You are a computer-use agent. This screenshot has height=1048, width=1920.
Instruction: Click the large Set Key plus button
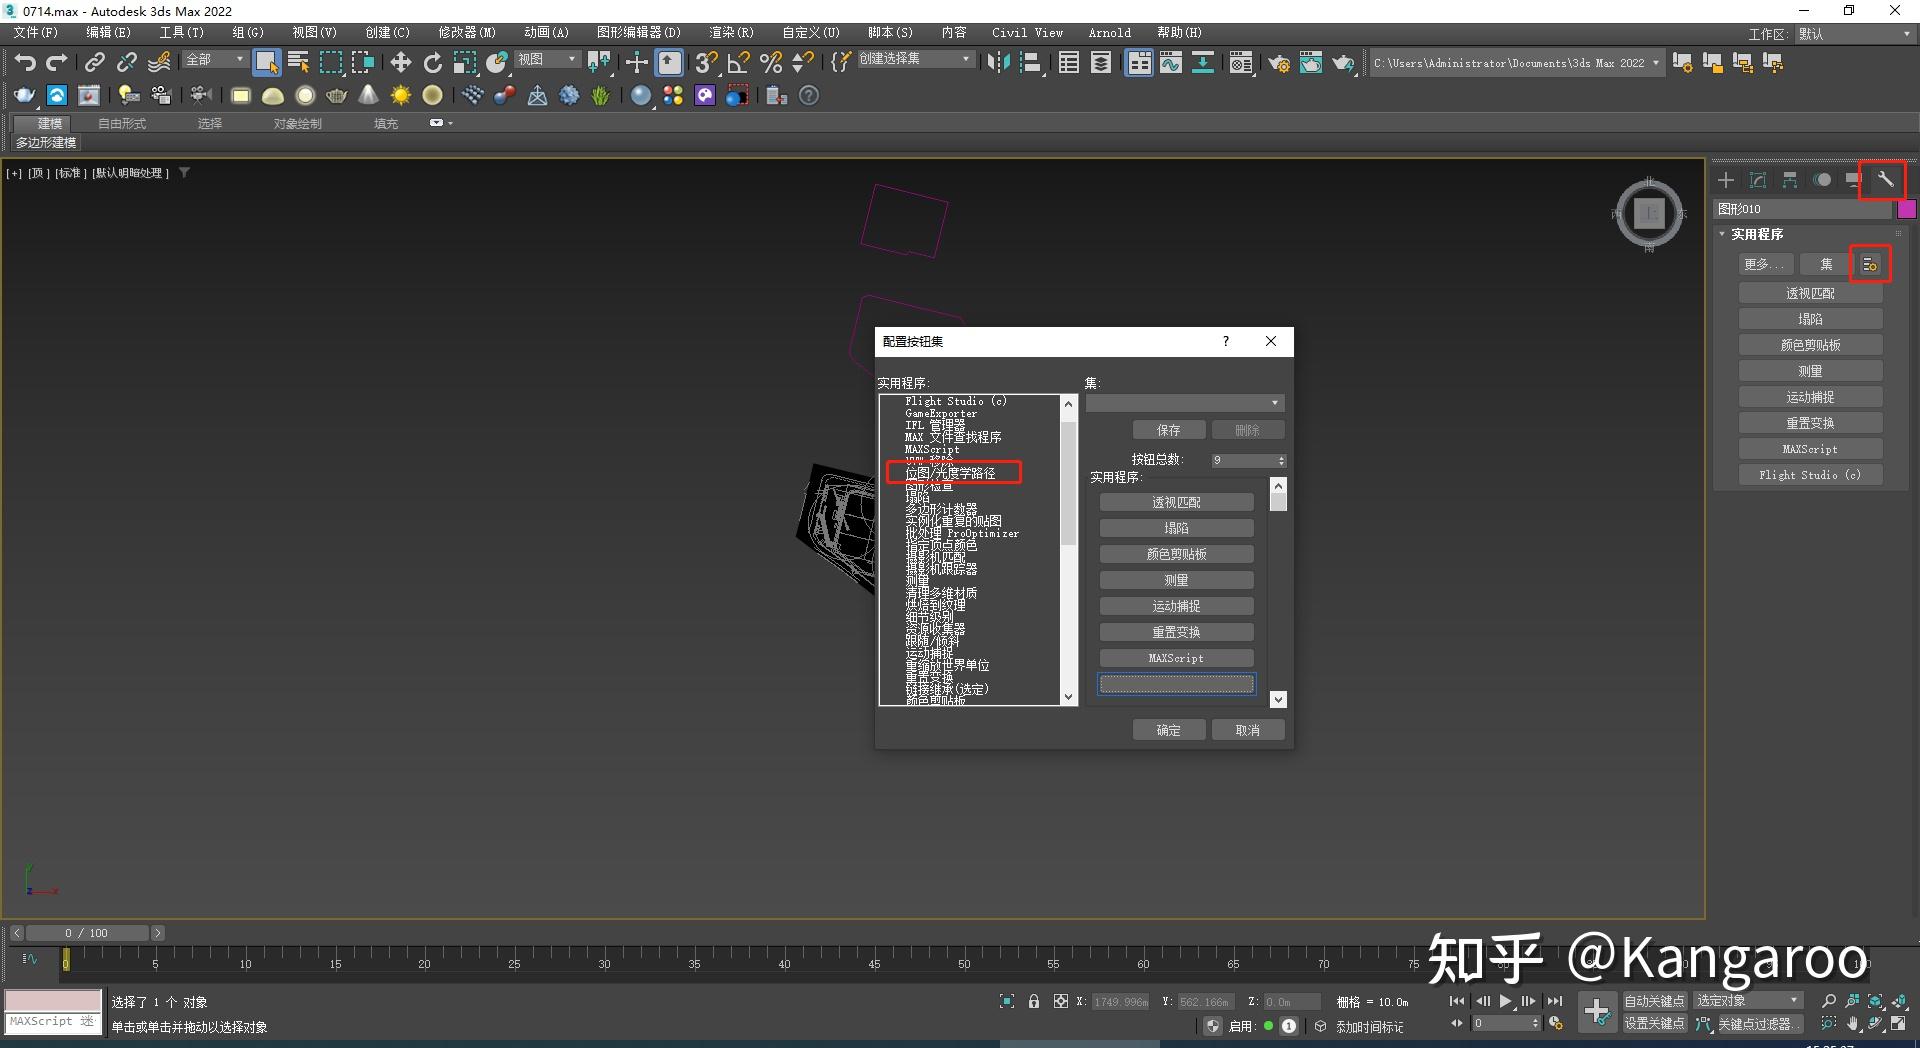point(1597,1012)
